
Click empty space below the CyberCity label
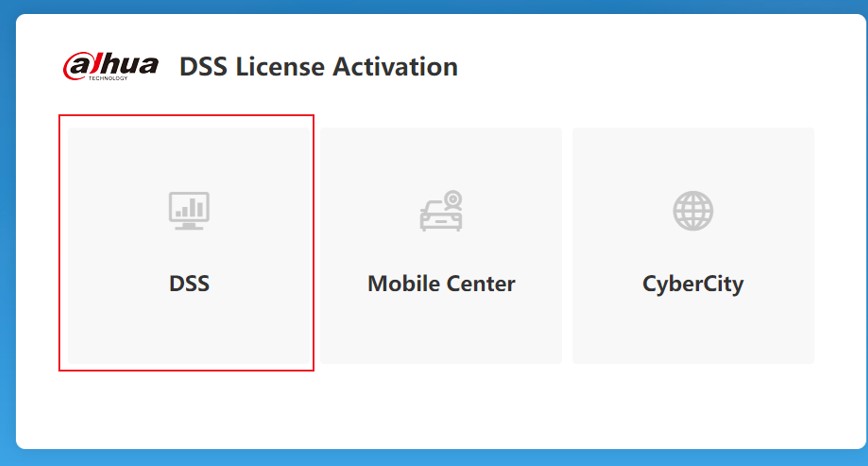click(693, 330)
